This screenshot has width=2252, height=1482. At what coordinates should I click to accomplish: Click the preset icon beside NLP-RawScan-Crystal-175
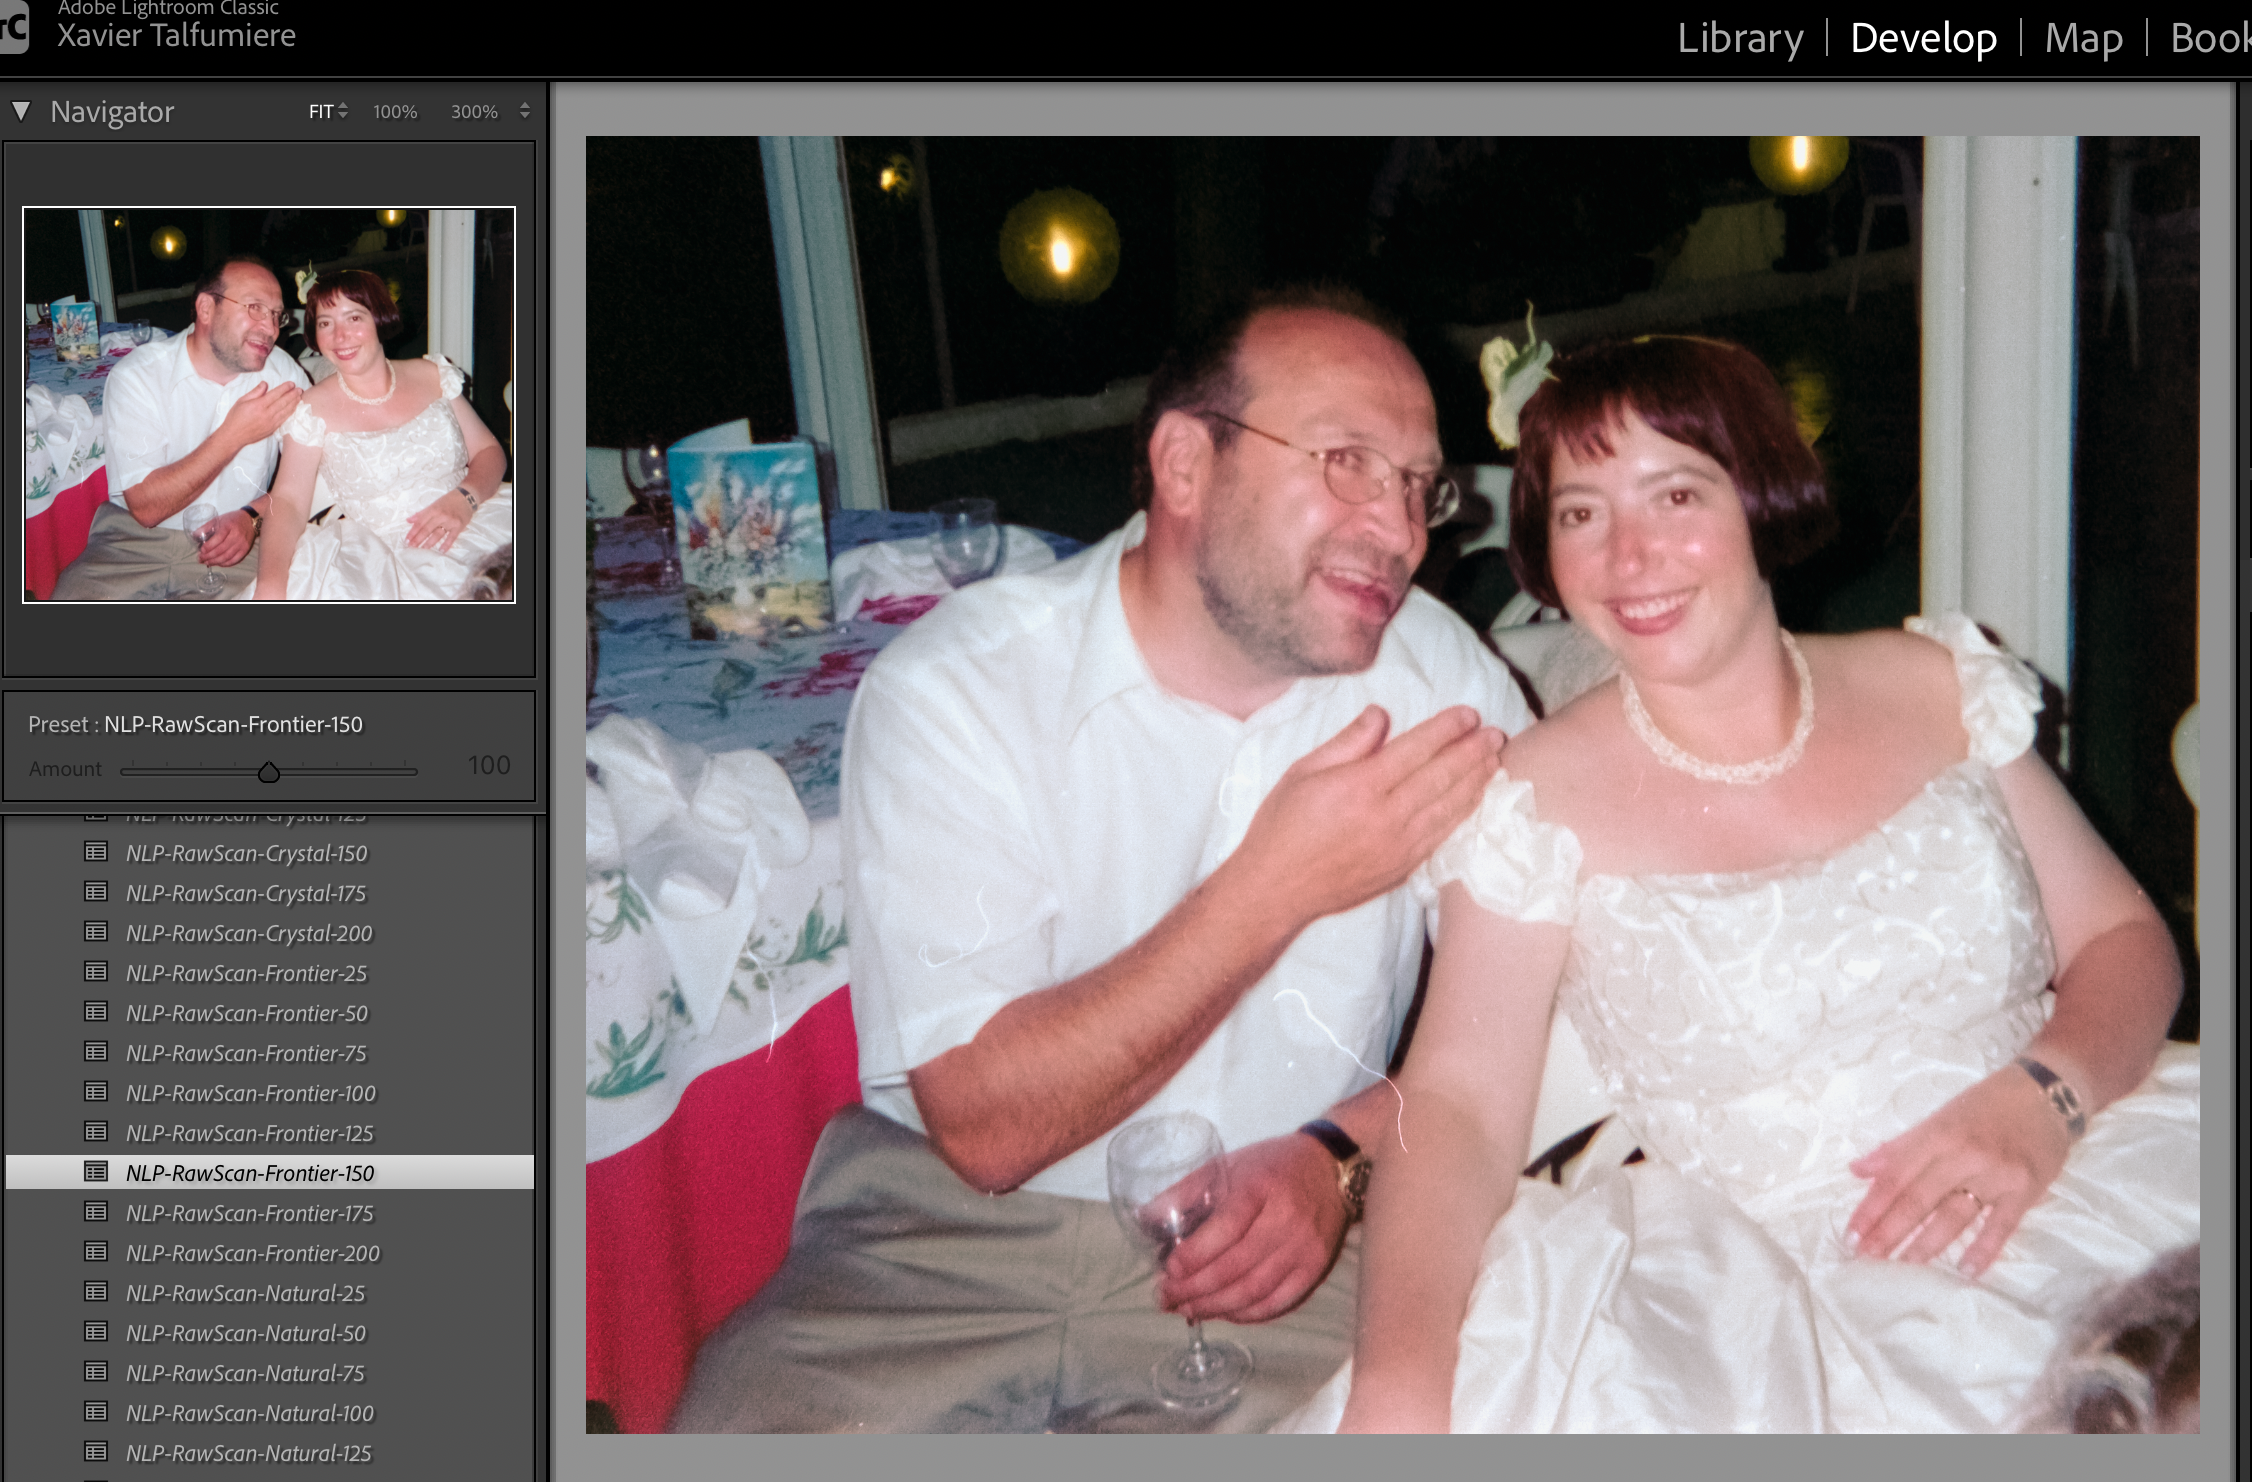pos(96,892)
